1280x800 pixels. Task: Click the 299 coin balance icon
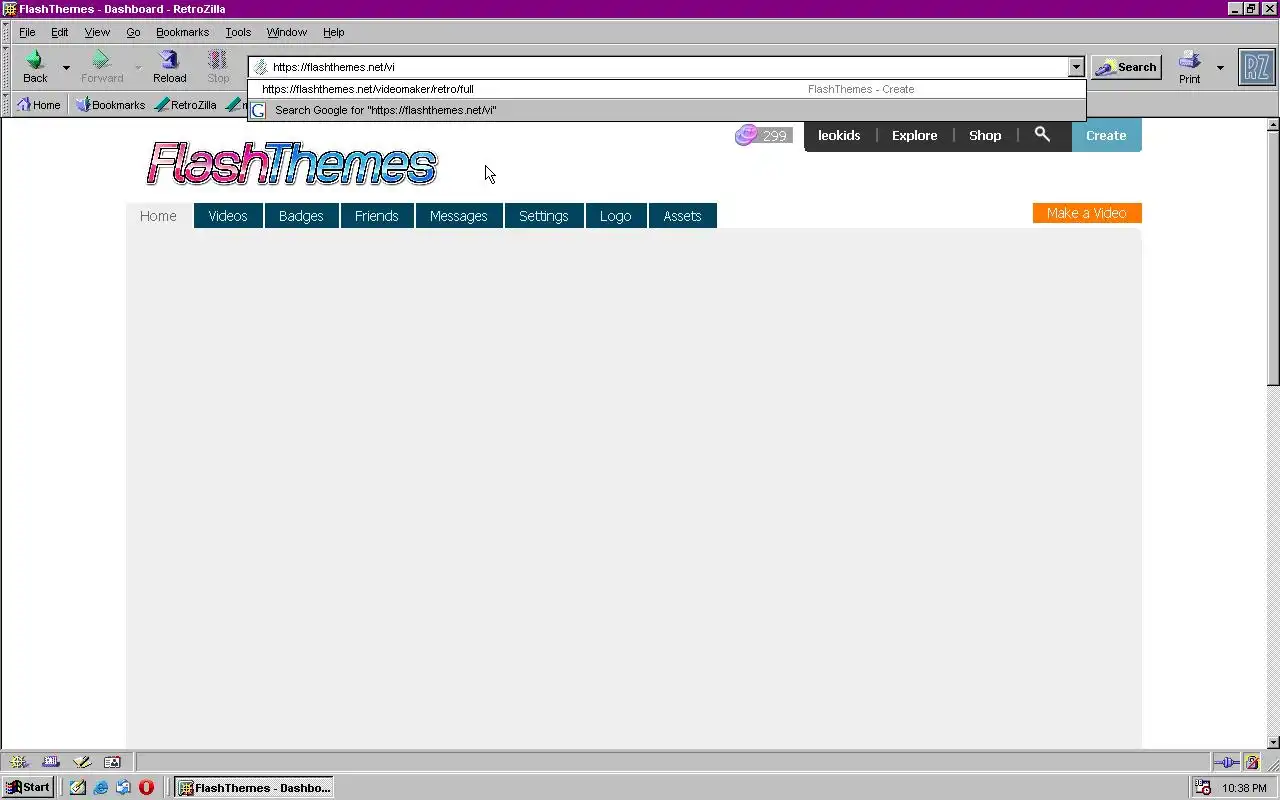763,135
